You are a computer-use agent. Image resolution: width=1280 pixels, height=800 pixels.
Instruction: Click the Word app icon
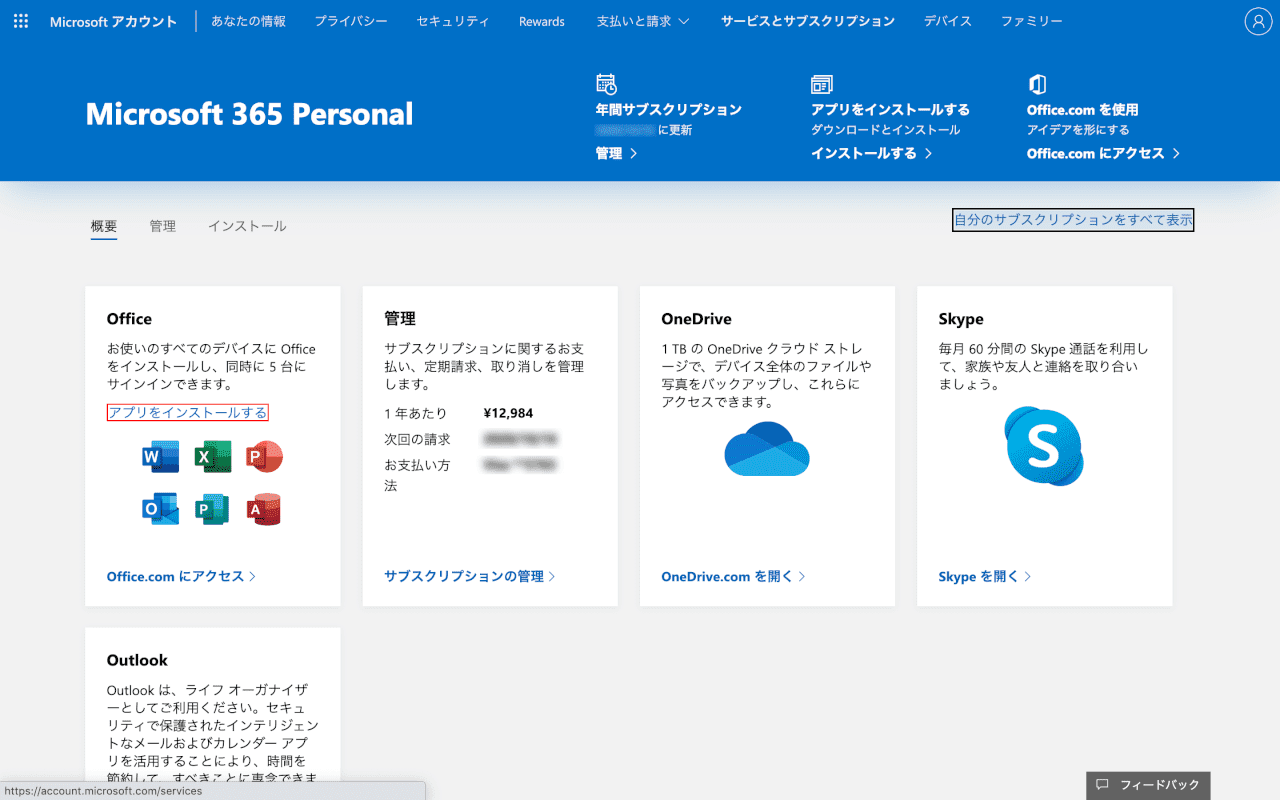(x=160, y=457)
